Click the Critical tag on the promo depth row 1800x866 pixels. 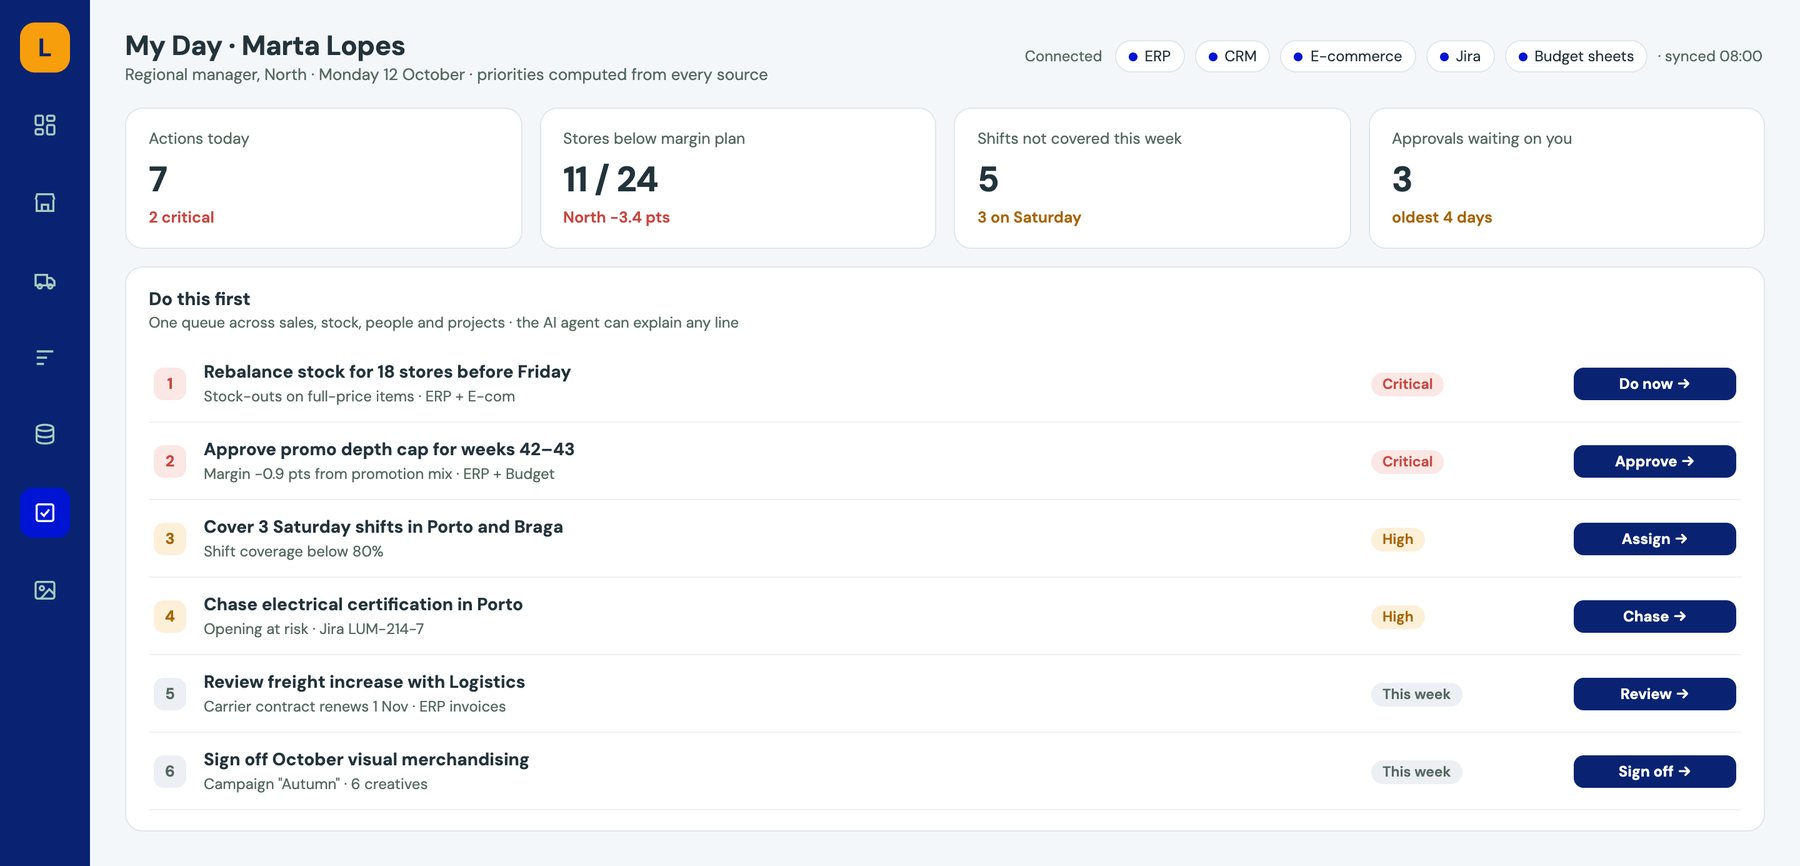(1407, 461)
